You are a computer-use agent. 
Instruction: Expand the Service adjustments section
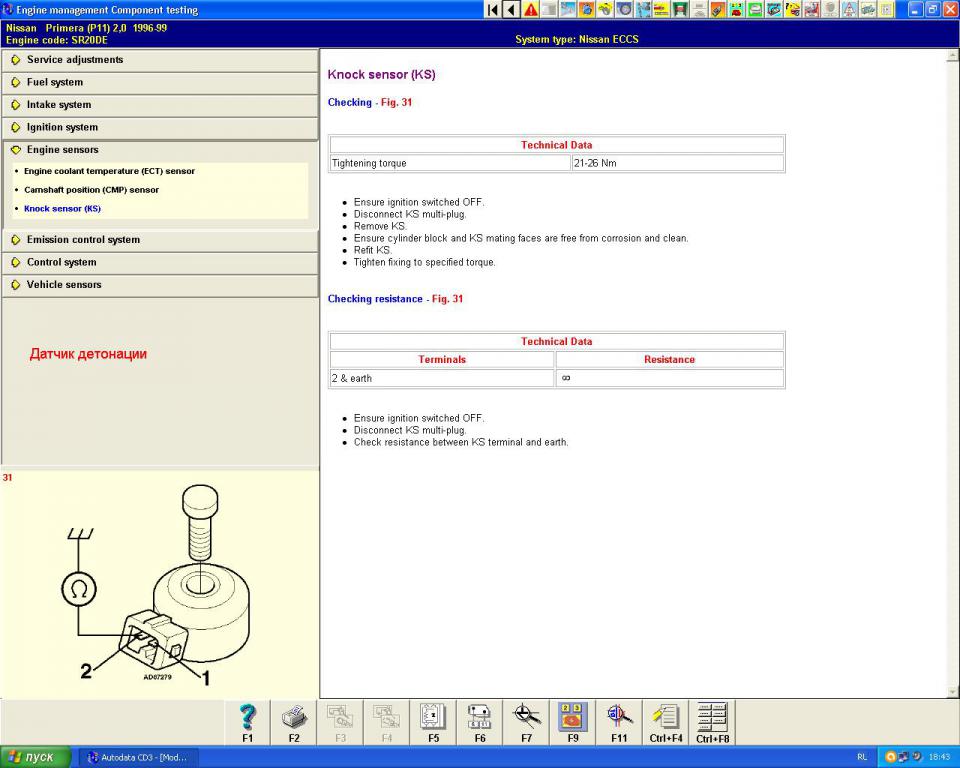[160, 60]
